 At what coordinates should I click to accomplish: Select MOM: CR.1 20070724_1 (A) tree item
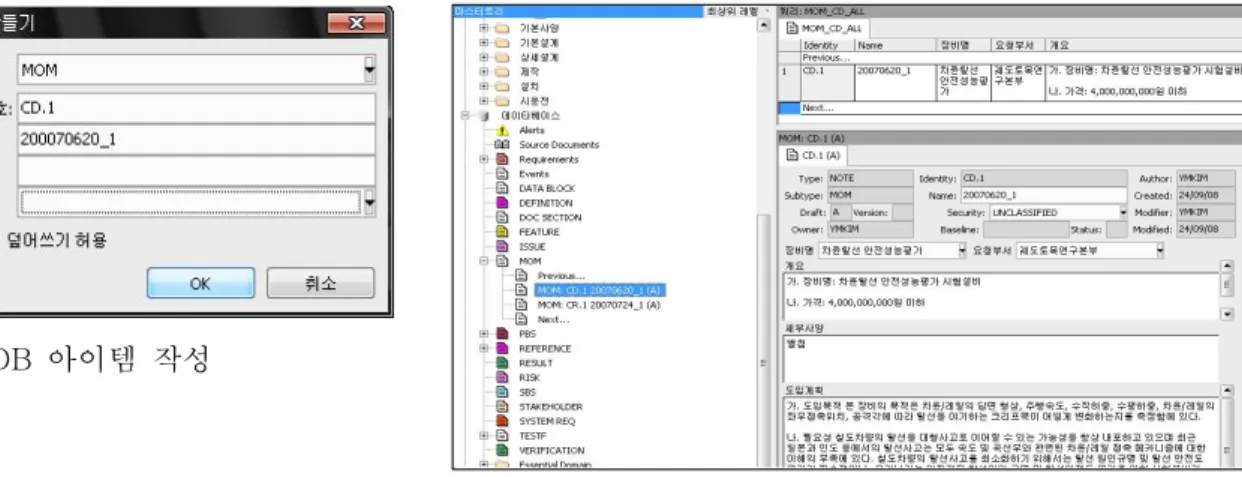pos(599,305)
